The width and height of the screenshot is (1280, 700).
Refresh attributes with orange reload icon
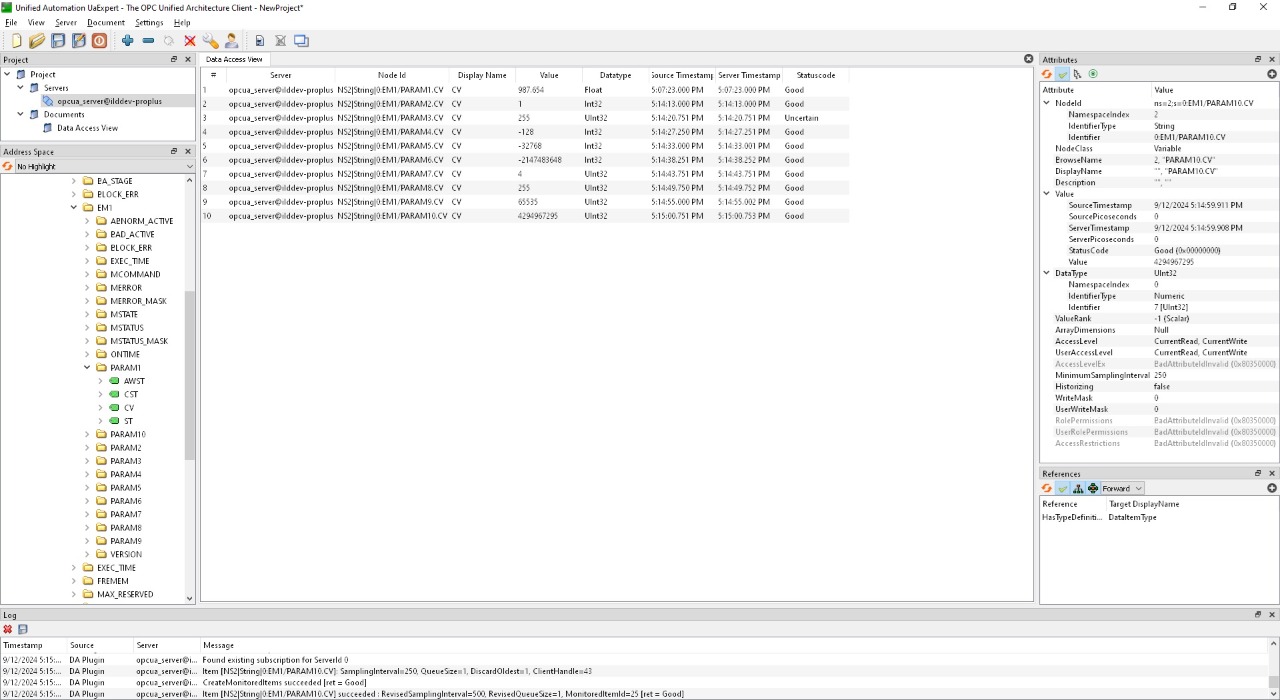[1047, 74]
